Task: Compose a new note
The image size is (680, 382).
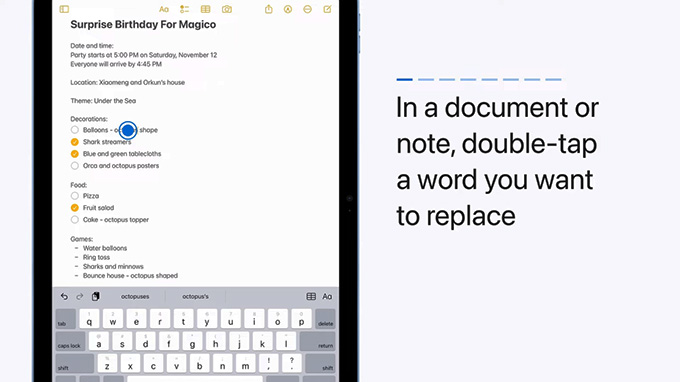Action: coord(327,9)
